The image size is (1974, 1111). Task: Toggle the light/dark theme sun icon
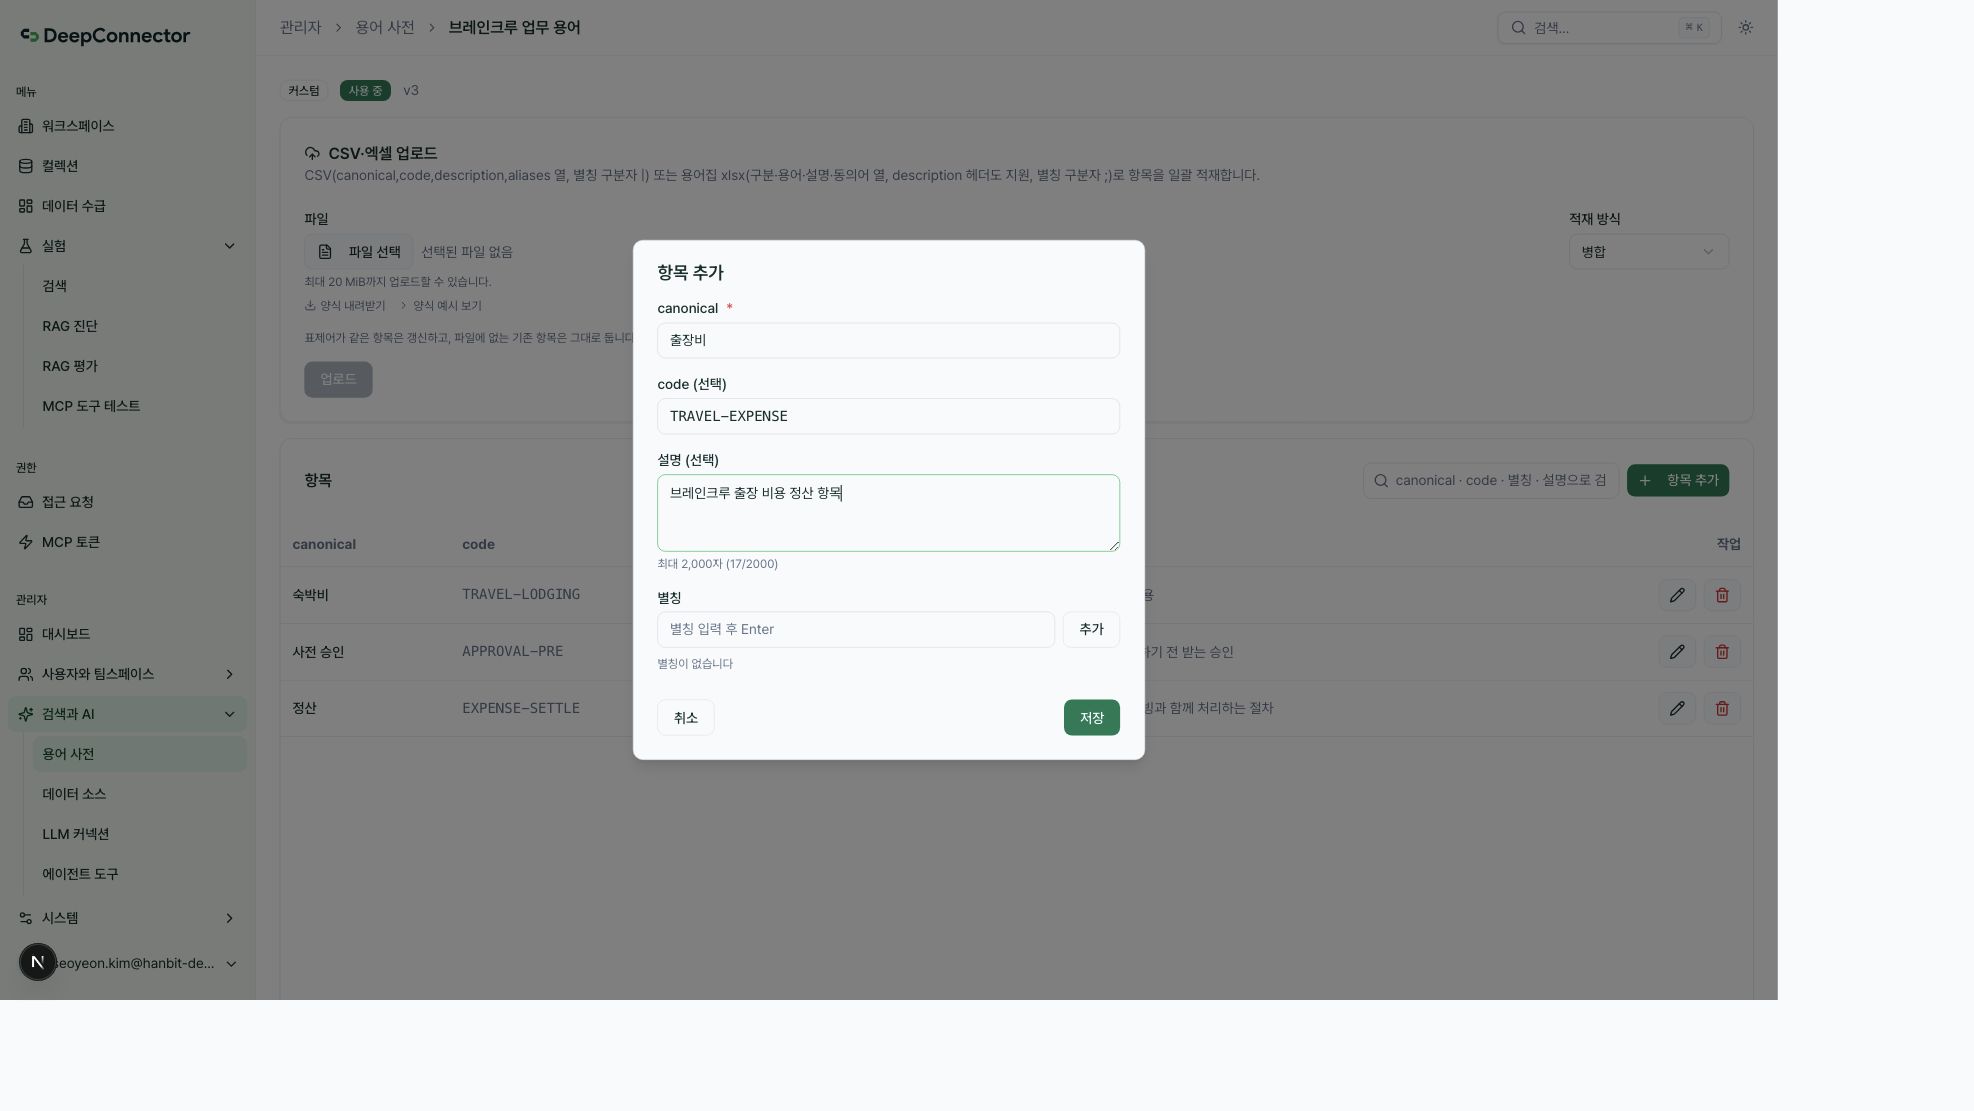(1745, 28)
